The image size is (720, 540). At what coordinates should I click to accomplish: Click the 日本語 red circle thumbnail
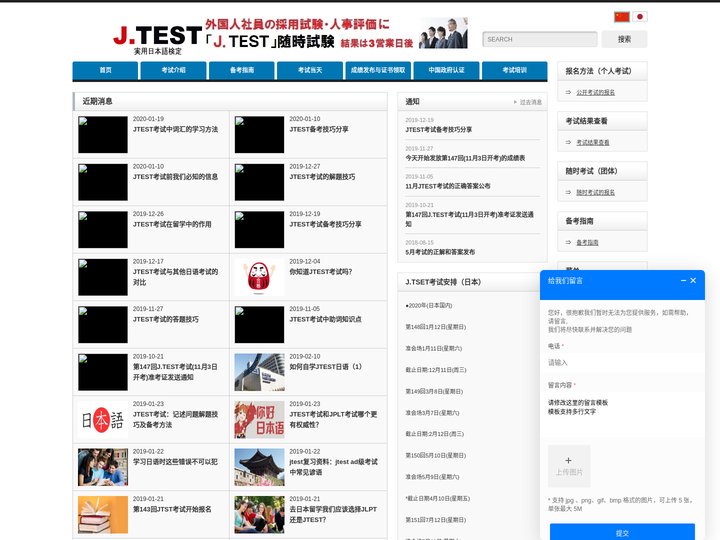click(103, 420)
